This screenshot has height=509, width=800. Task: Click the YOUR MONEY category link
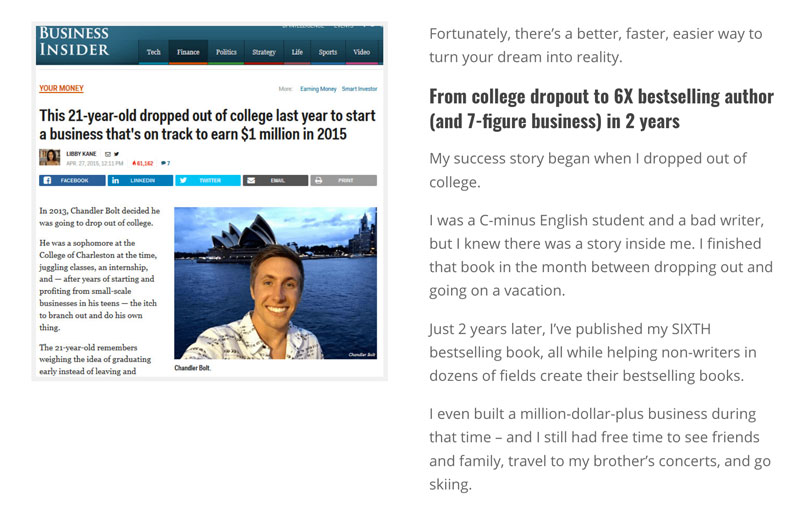61,88
